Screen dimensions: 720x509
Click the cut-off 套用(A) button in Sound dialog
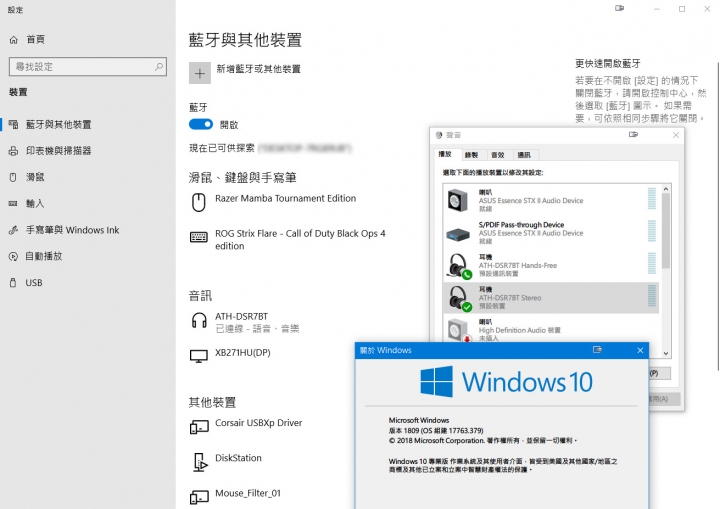664,399
